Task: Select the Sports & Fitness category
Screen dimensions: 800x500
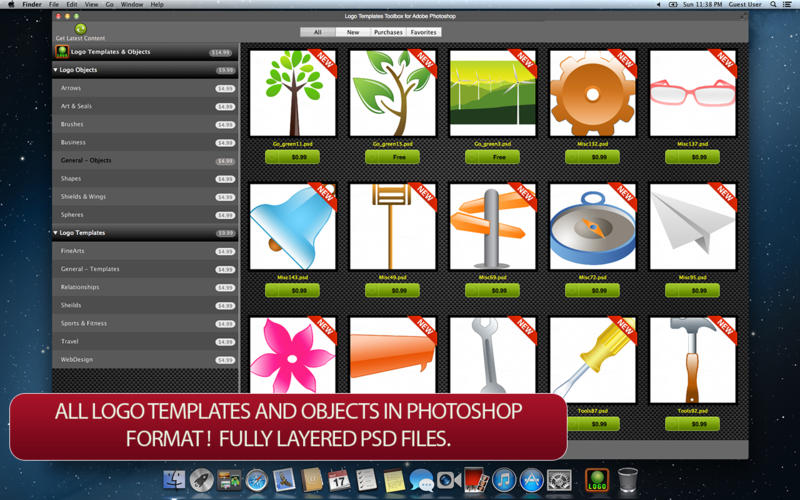Action: point(145,323)
